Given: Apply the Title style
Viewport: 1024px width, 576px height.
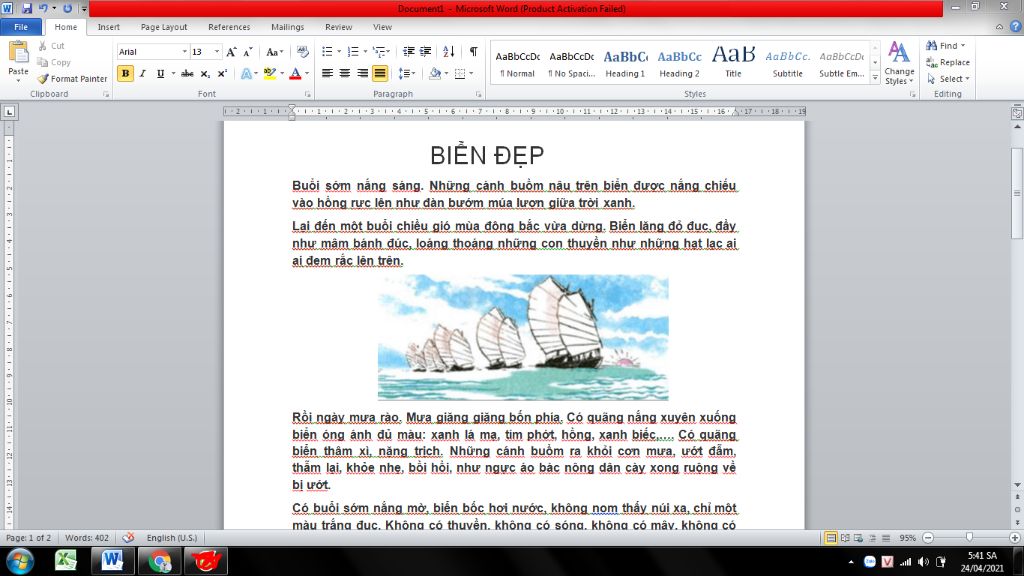Looking at the screenshot, I should tap(733, 63).
